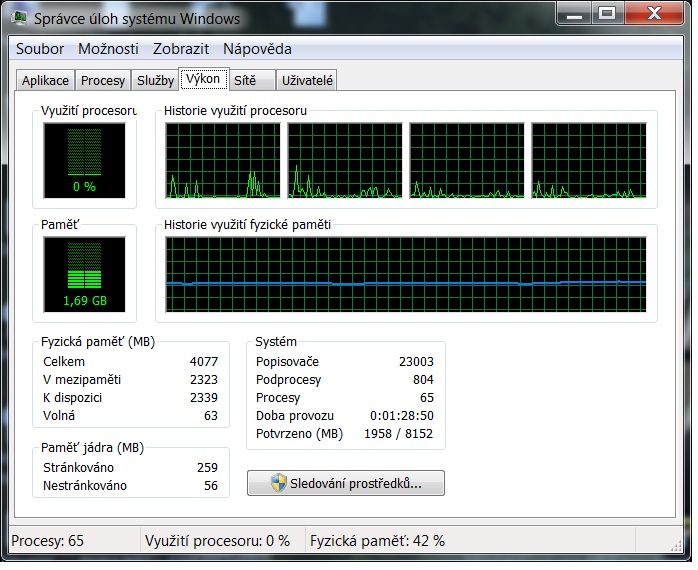Viewport: 698px width, 570px height.
Task: Maximize the Task Manager window
Action: pyautogui.click(x=608, y=14)
